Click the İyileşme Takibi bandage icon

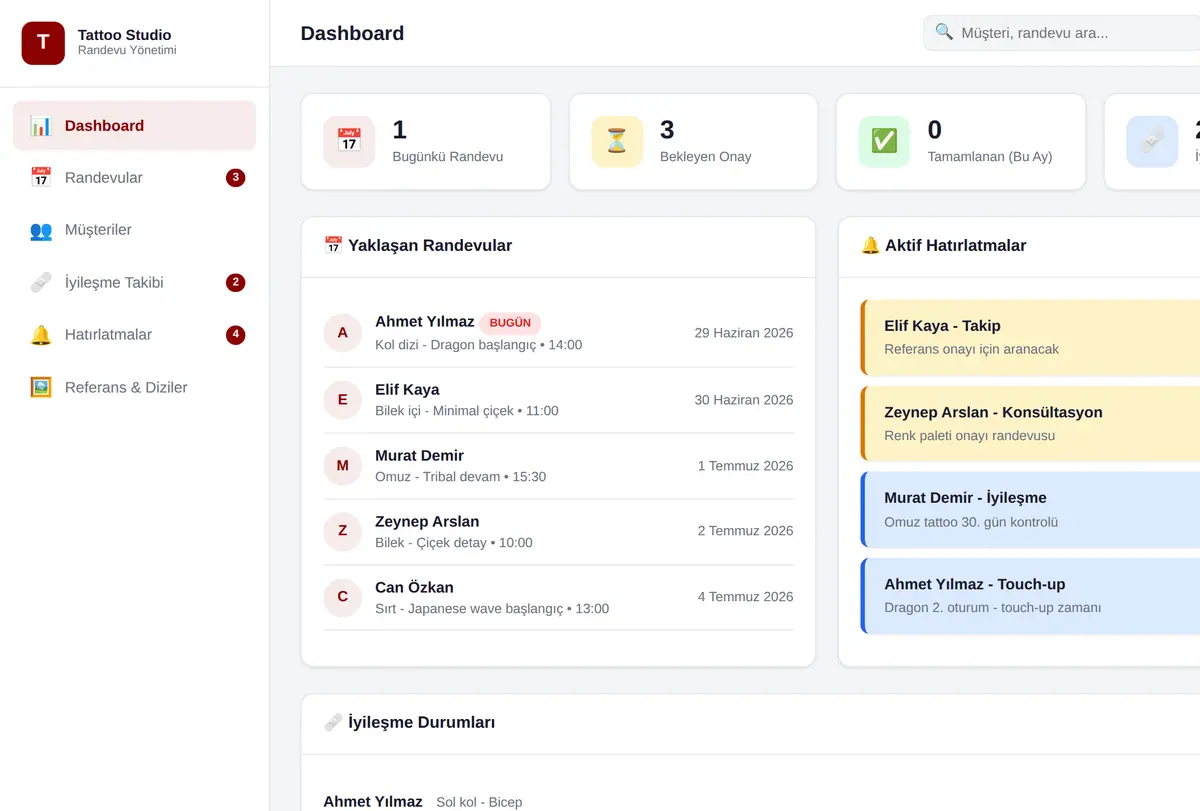(x=41, y=283)
